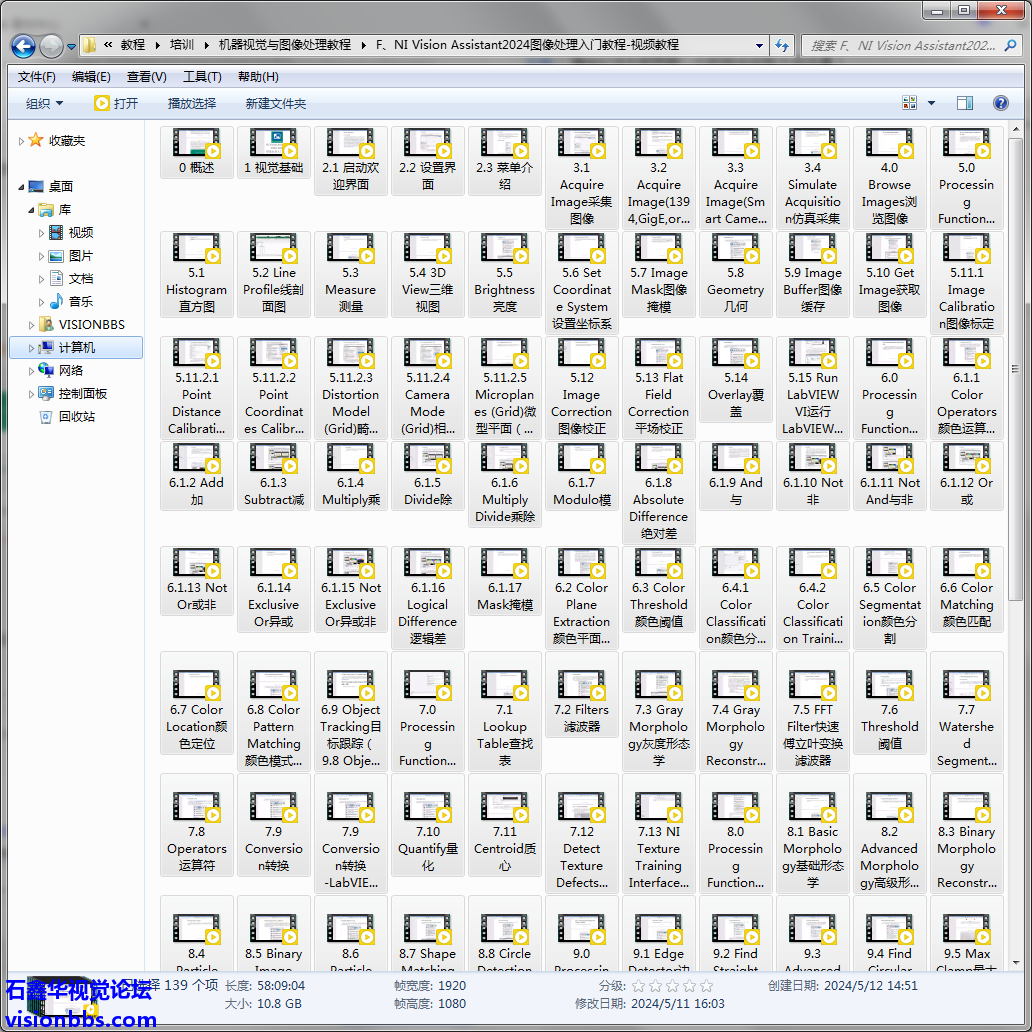Click the magnifier icon in the search box
Image resolution: width=1032 pixels, height=1032 pixels.
point(1010,45)
